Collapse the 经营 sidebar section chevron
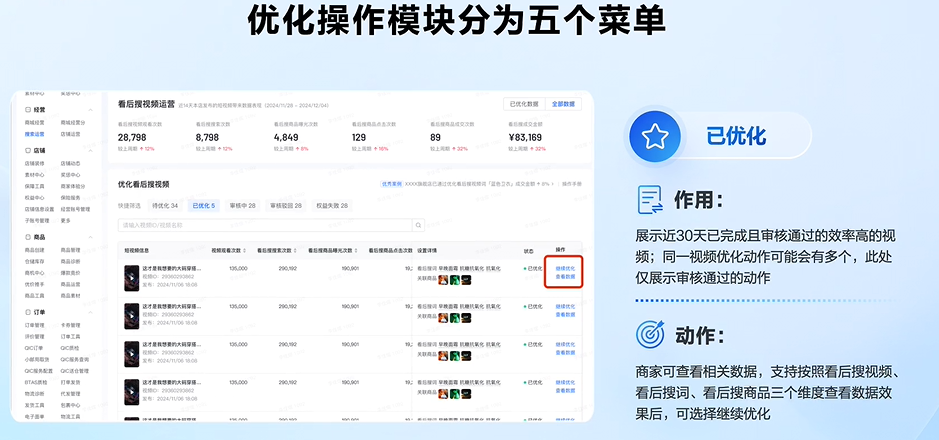The height and width of the screenshot is (440, 939). [90, 109]
